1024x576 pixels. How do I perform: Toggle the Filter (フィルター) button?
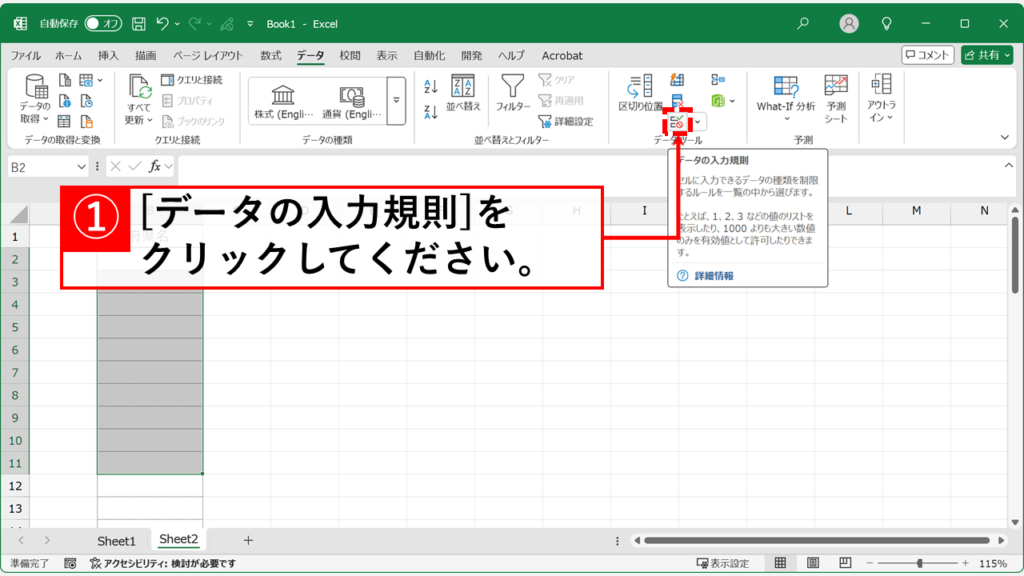point(513,93)
